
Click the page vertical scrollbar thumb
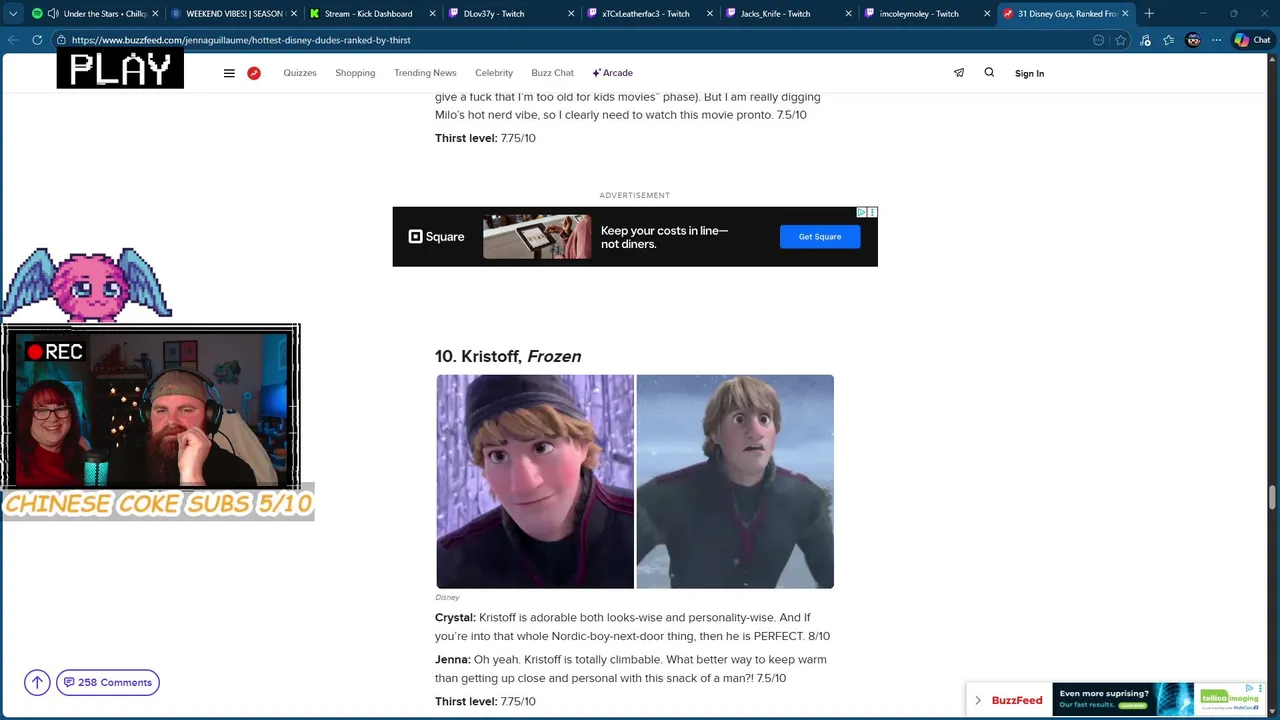click(x=1273, y=498)
